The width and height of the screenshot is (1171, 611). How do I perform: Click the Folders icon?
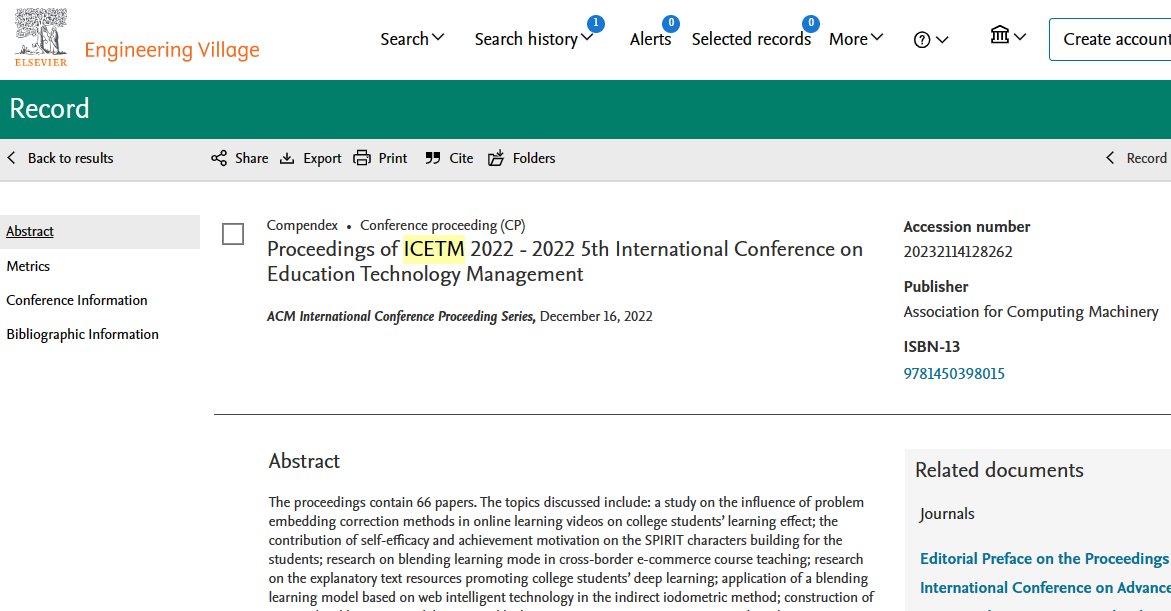[496, 158]
